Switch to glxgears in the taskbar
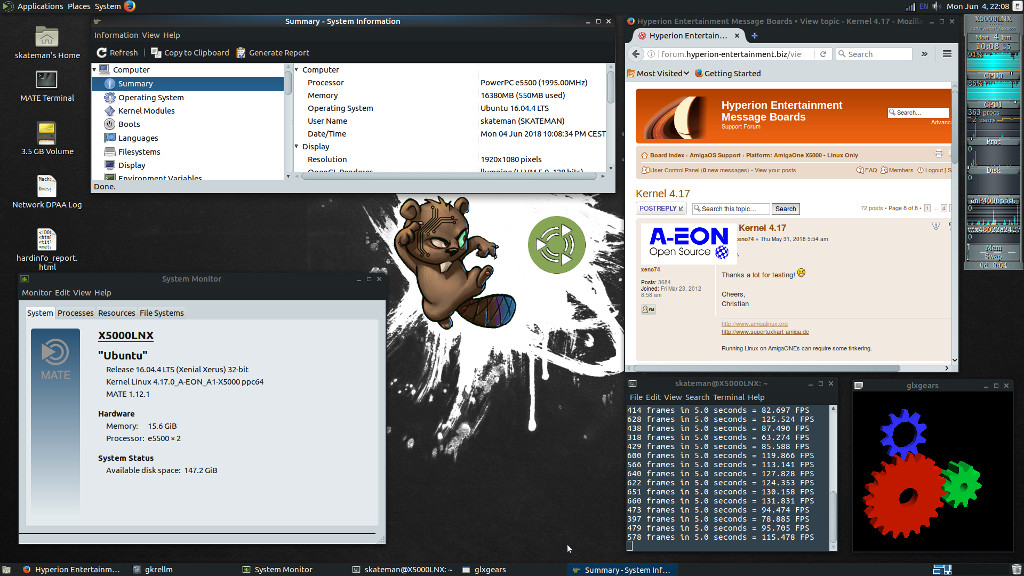The height and width of the screenshot is (576, 1024). coord(485,569)
